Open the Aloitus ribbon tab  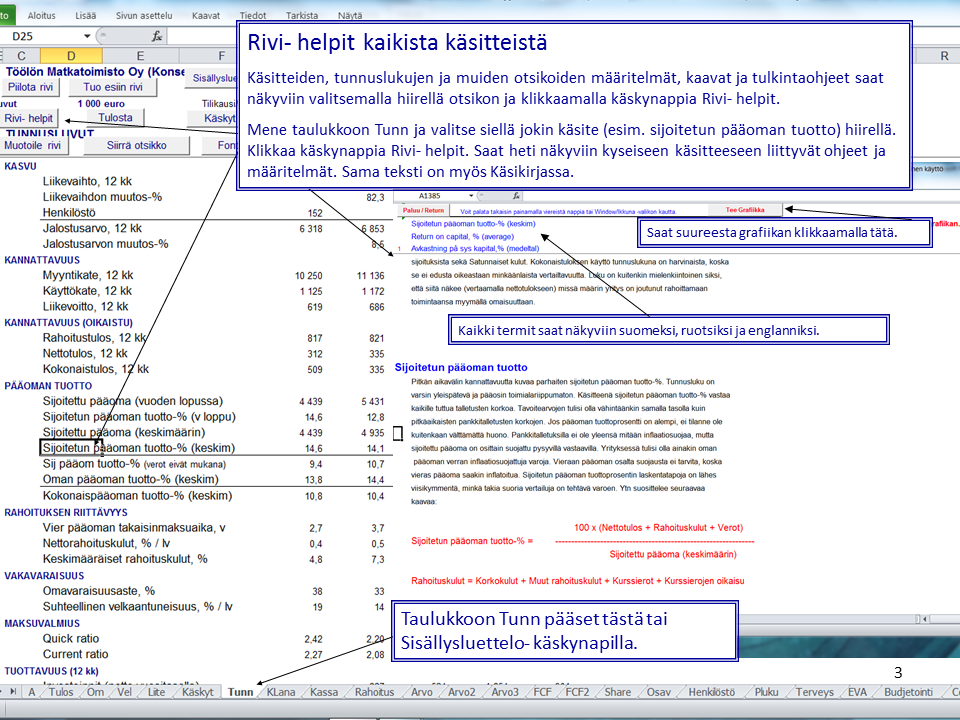tap(42, 15)
